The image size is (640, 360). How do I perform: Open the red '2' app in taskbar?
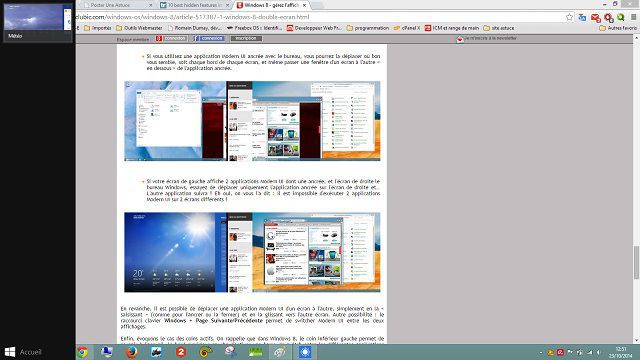[x=181, y=352]
